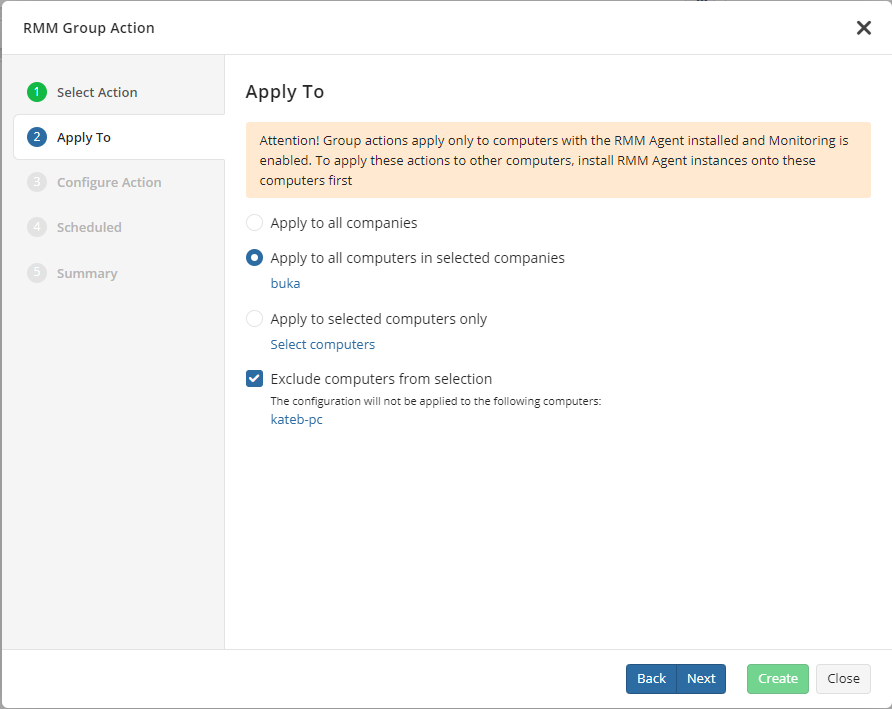
Task: Go to the Select Action step
Action: coord(97,92)
